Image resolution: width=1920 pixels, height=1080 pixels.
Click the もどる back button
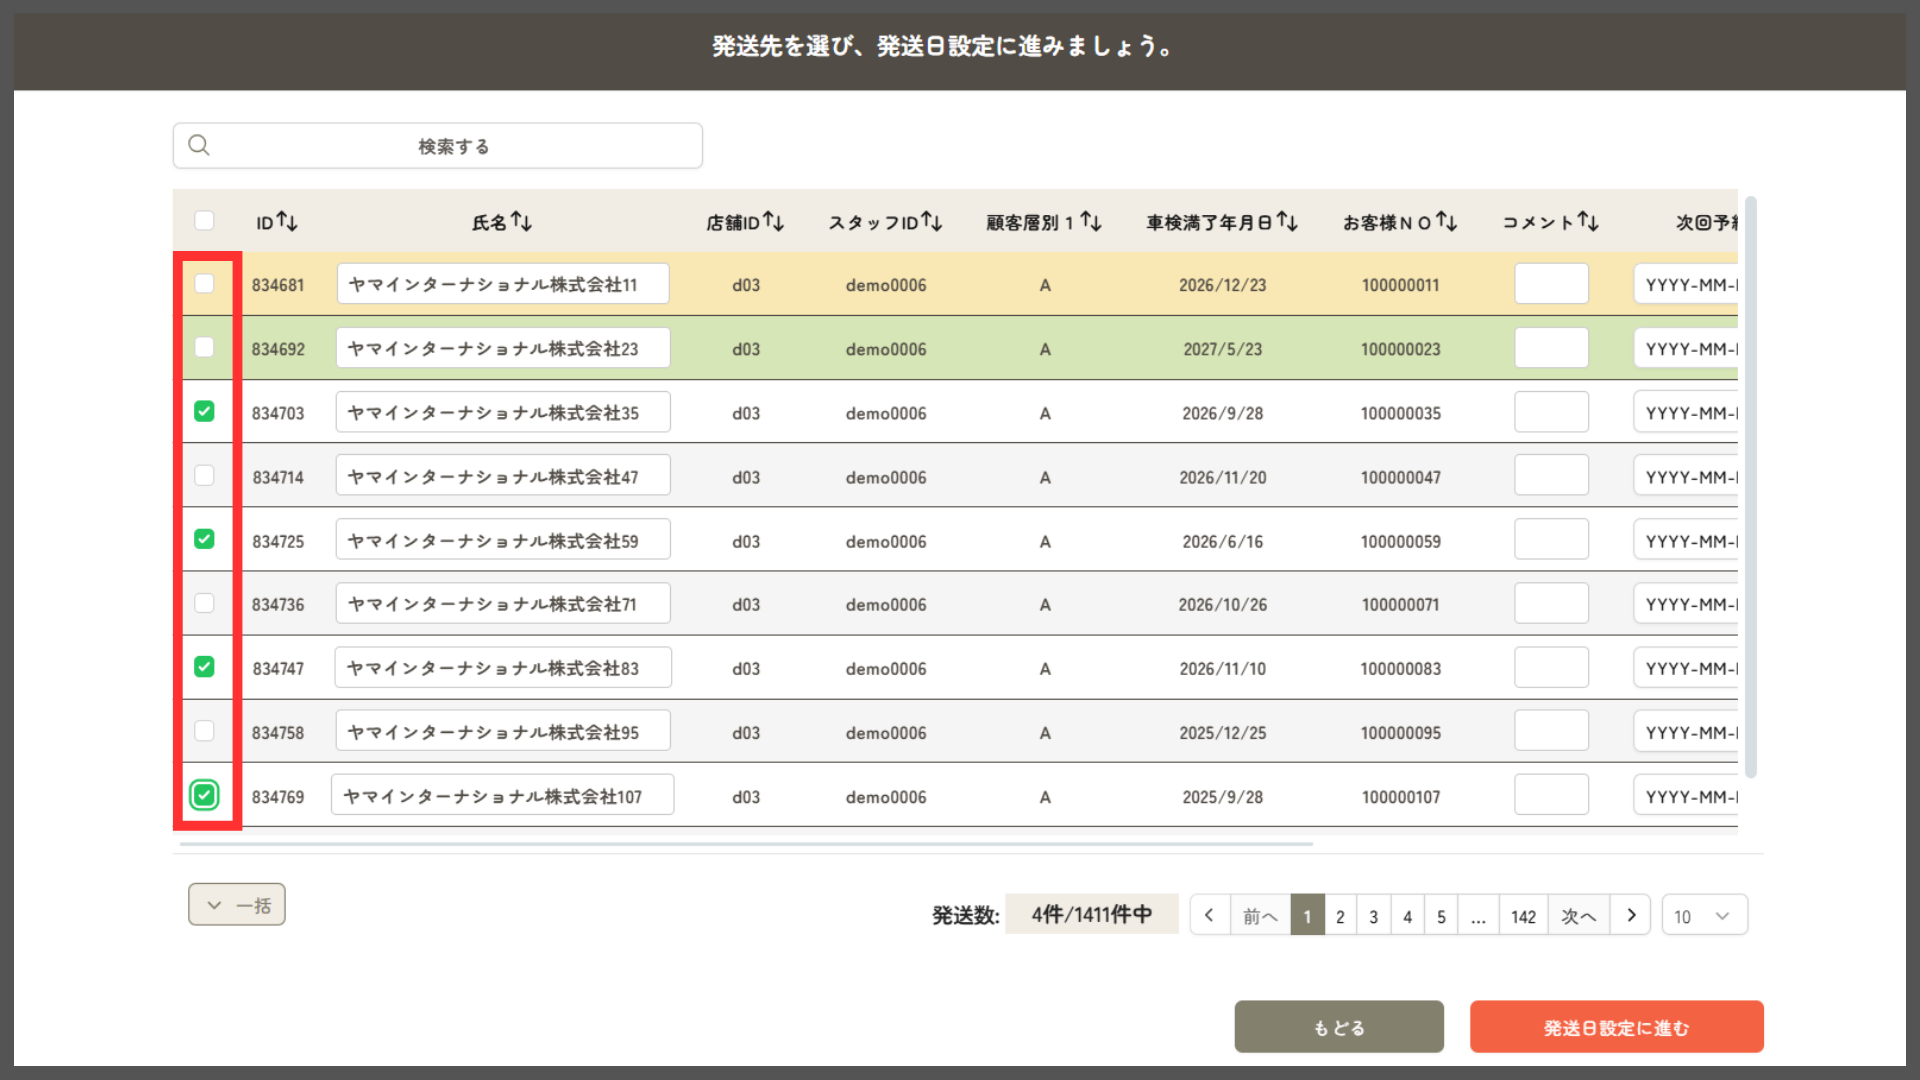[x=1338, y=1027]
